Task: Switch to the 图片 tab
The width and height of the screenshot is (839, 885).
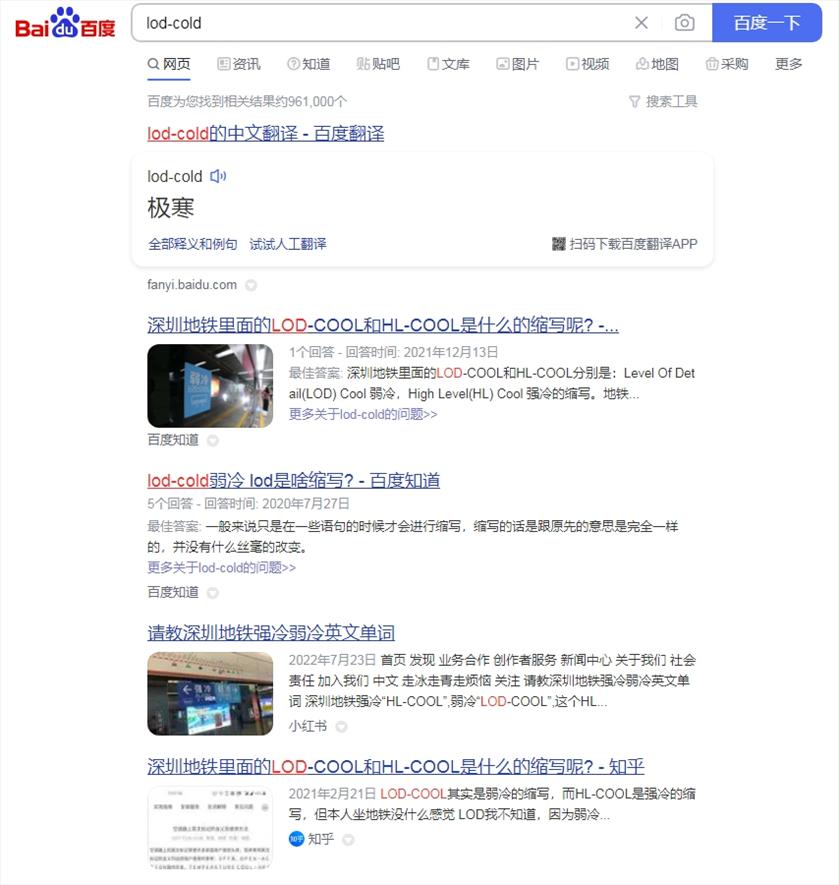Action: 518,64
